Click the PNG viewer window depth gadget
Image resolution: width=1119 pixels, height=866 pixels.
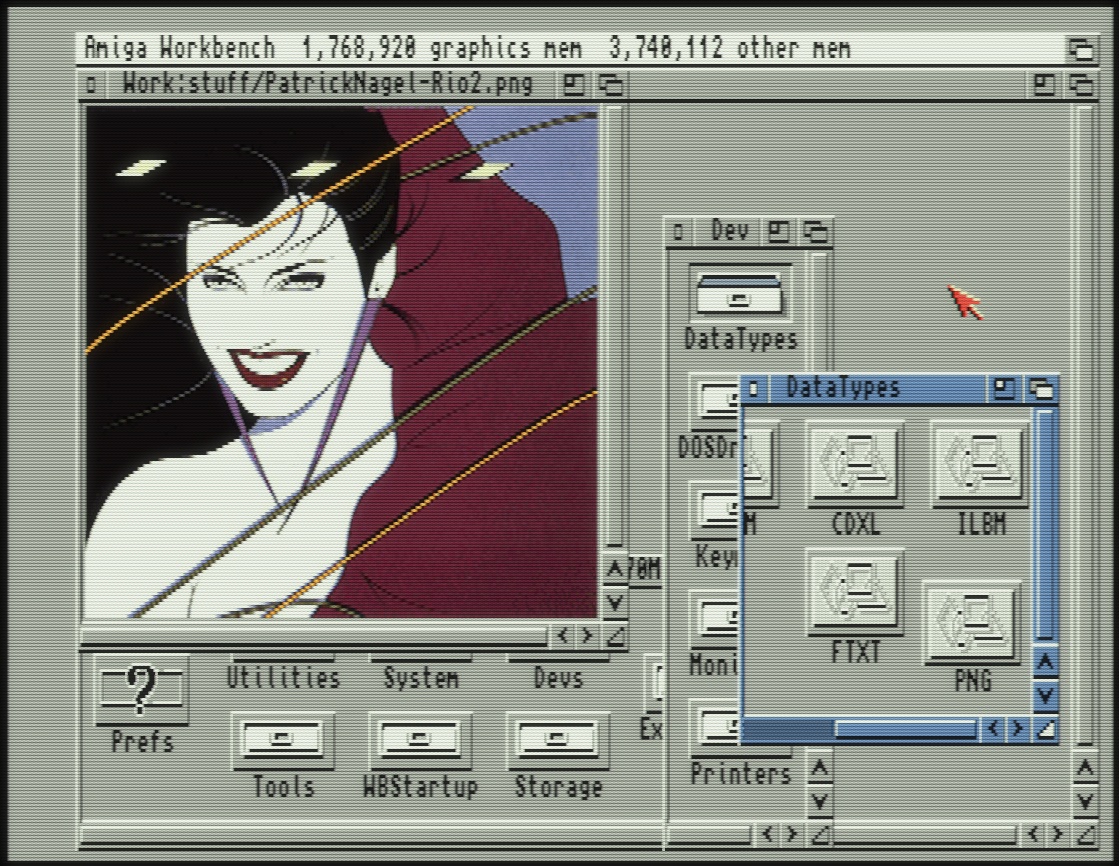click(x=610, y=85)
